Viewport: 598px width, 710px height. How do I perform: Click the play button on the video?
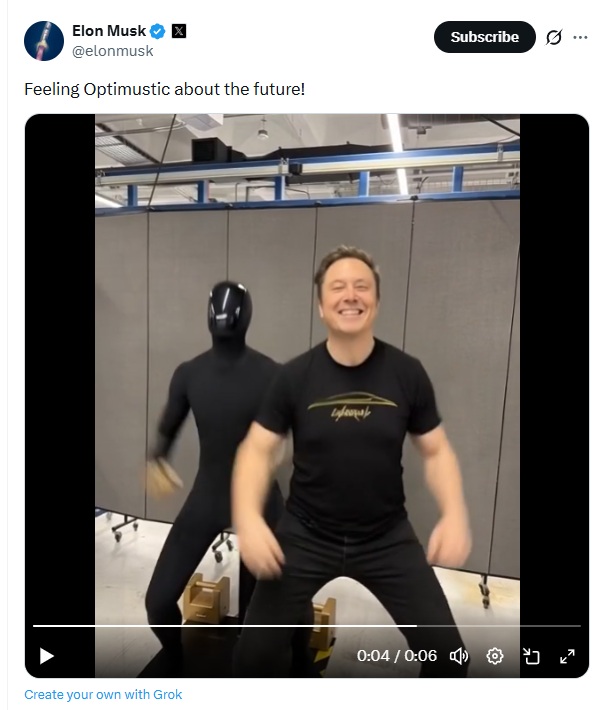coord(47,656)
